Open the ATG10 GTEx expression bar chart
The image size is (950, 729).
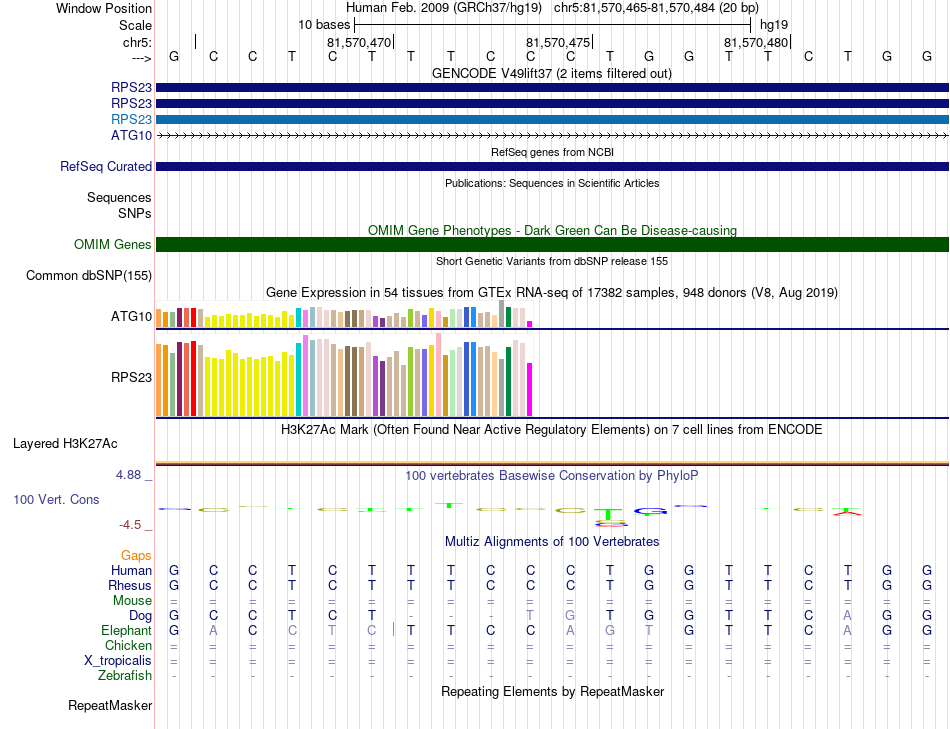click(x=344, y=314)
